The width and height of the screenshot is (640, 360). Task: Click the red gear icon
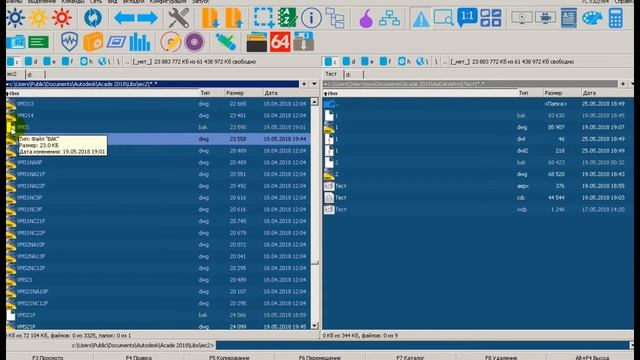62,18
